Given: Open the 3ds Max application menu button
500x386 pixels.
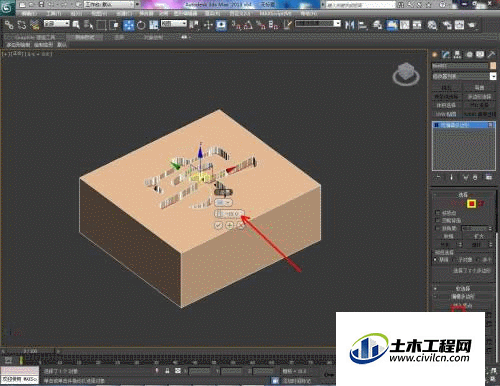Looking at the screenshot, I should click(7, 7).
